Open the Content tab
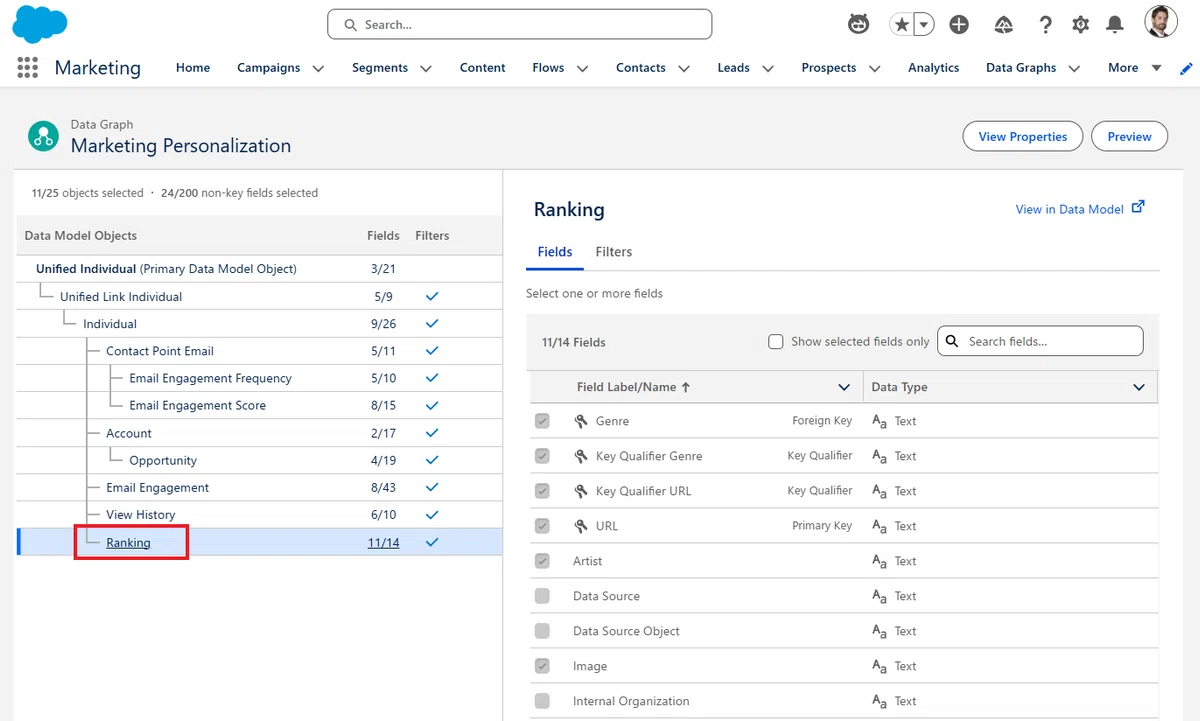 [482, 68]
